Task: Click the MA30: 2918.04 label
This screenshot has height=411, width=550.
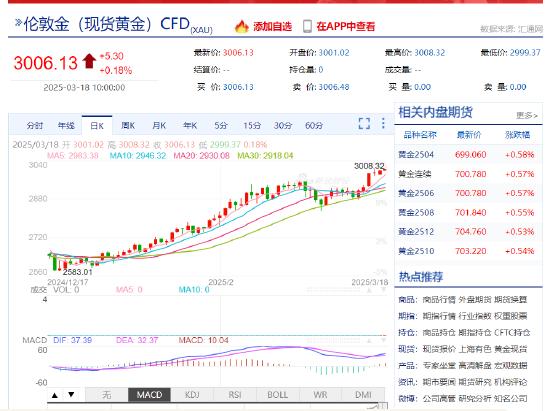Action: pyautogui.click(x=265, y=156)
